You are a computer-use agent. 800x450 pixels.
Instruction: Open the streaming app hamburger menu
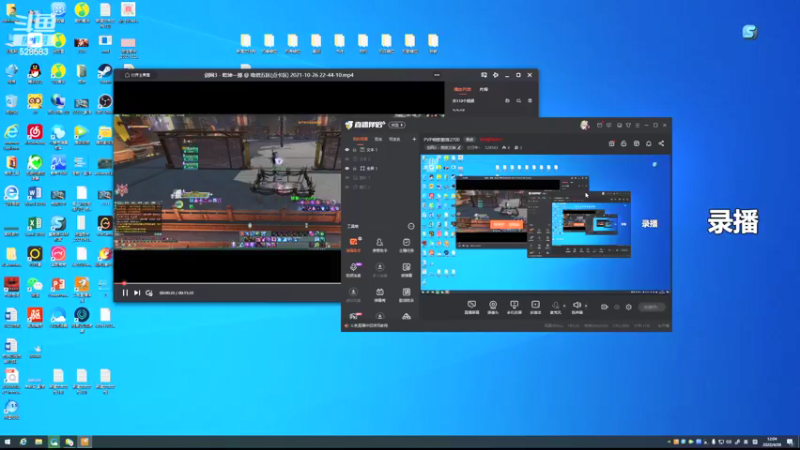637,125
